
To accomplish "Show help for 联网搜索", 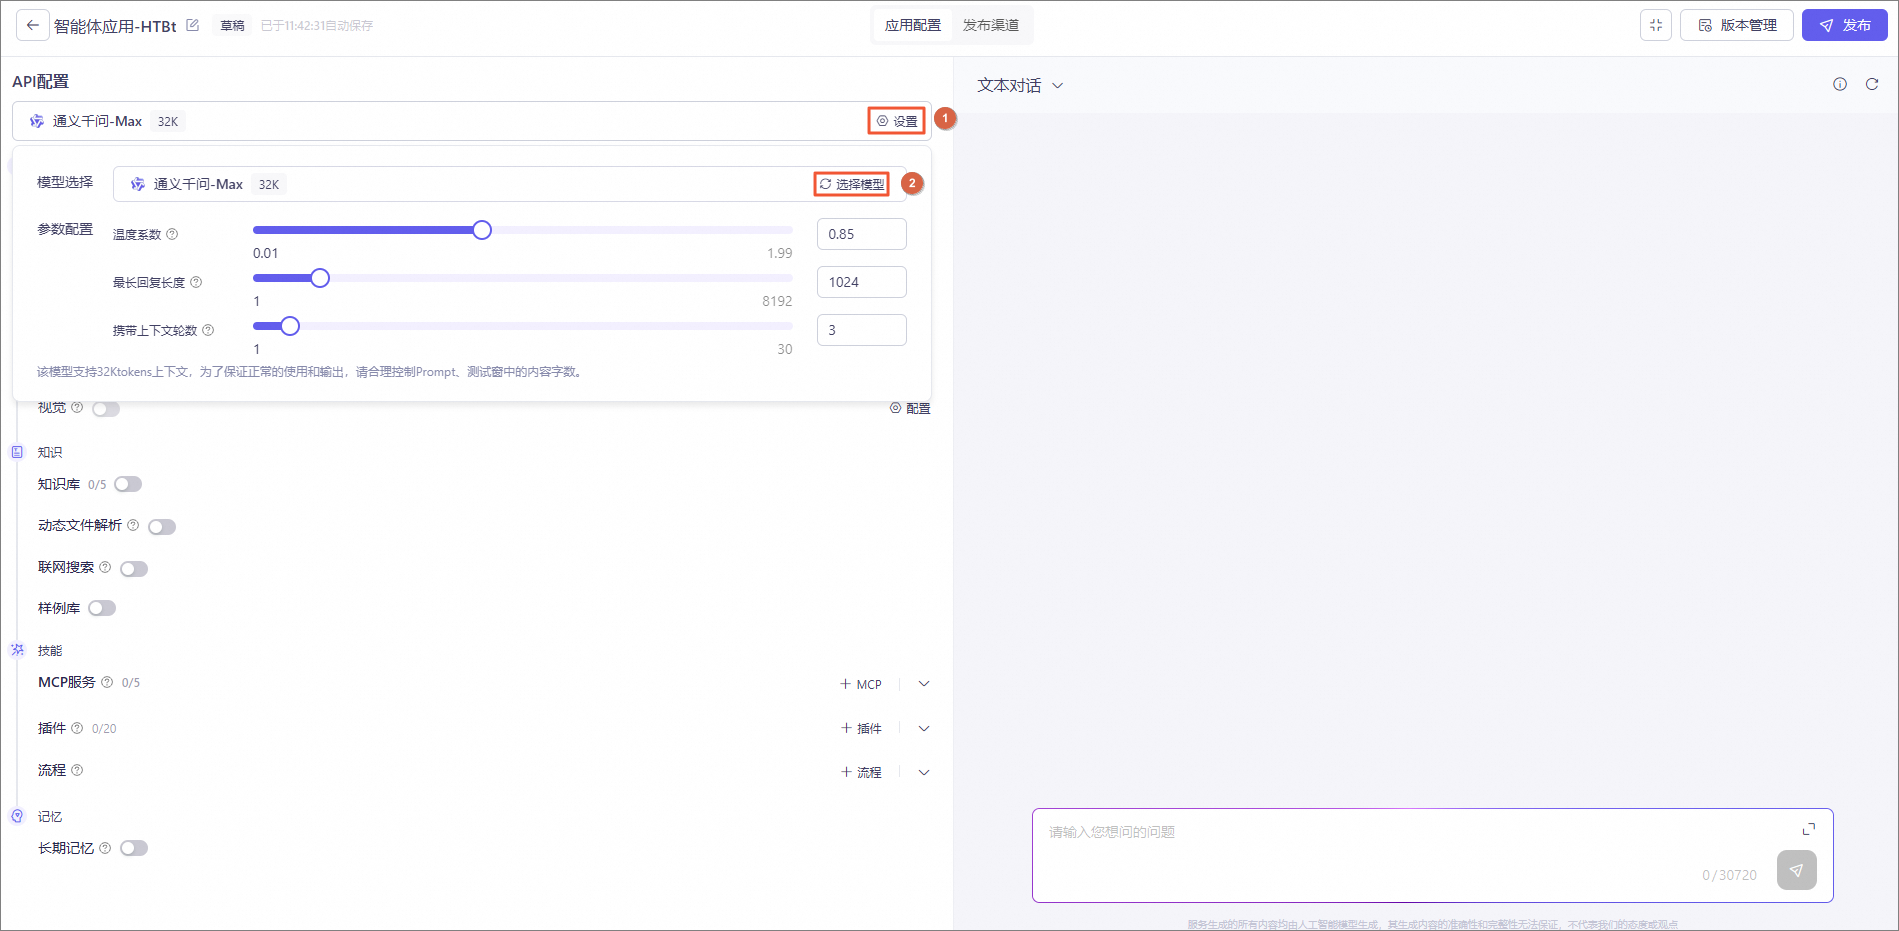I will point(105,567).
